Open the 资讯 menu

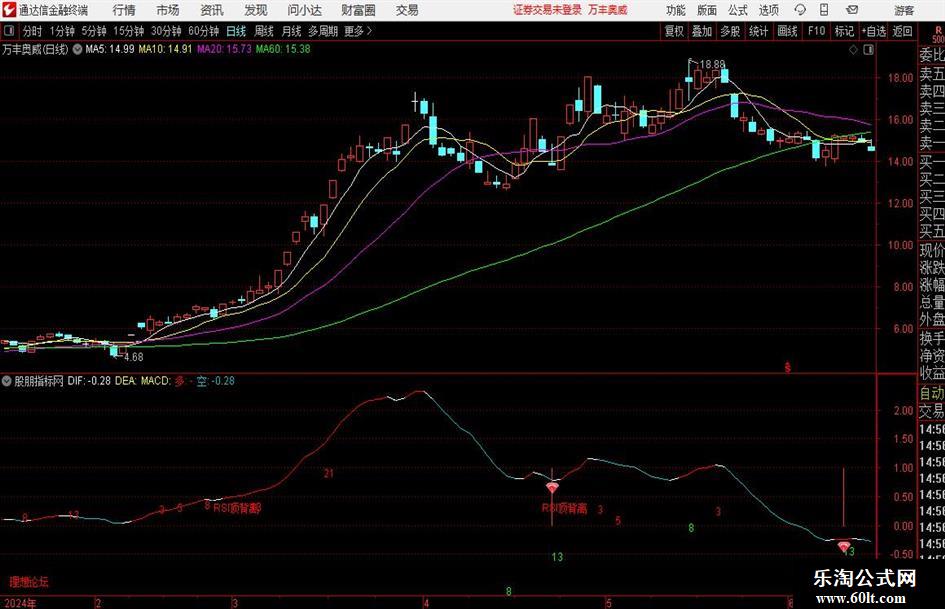point(212,10)
